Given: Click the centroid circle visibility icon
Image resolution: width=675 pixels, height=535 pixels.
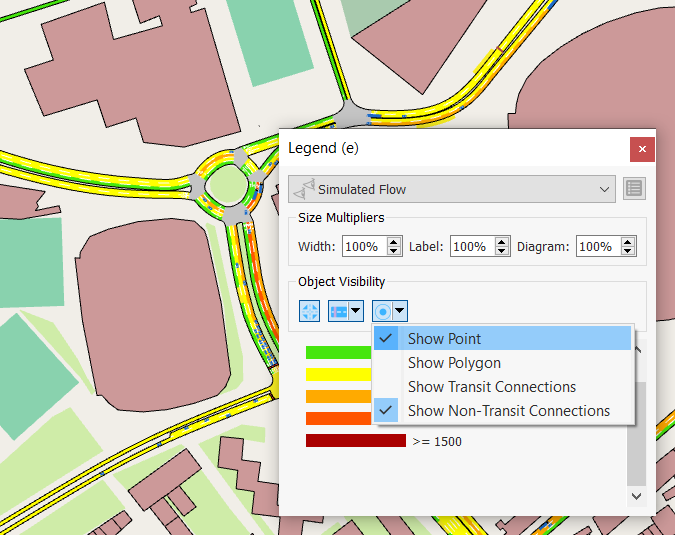Looking at the screenshot, I should (383, 311).
